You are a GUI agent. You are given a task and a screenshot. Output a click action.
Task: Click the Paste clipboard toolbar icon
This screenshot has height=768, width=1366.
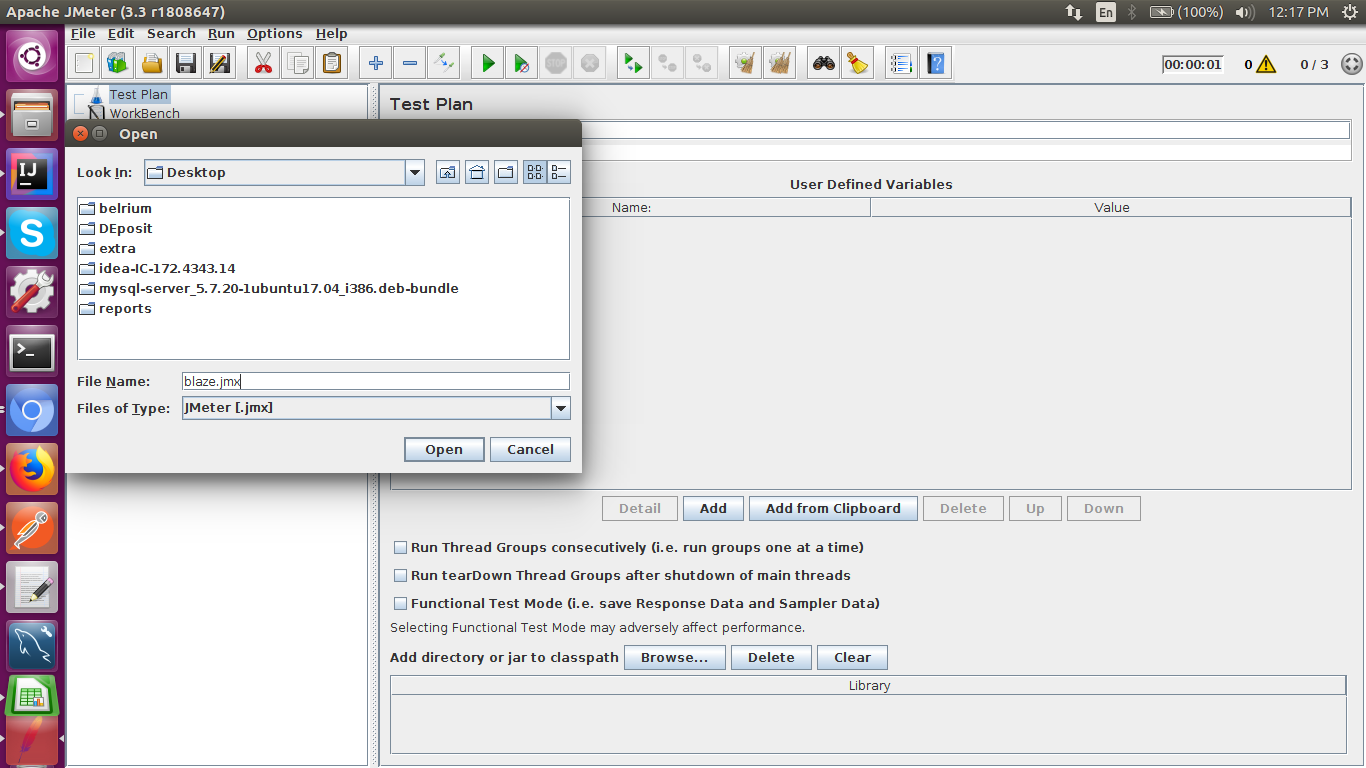pyautogui.click(x=331, y=64)
